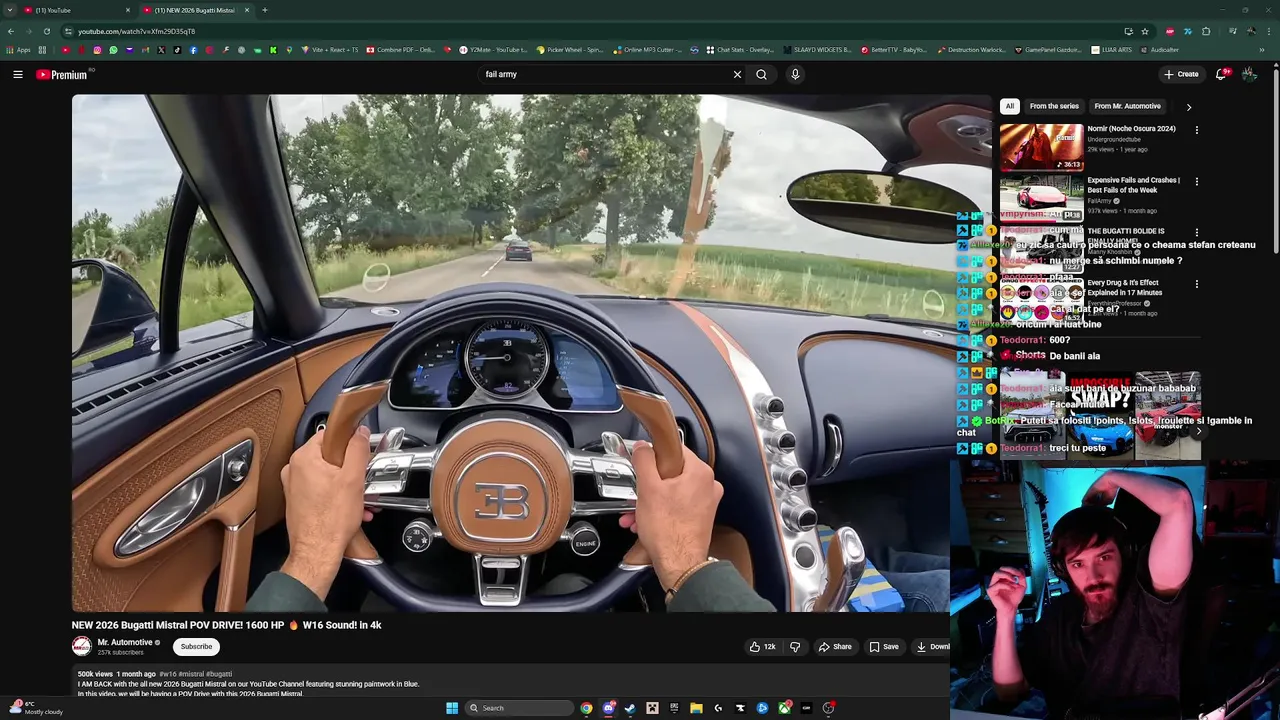1280x720 pixels.
Task: Expand more filter chips with right arrow
Action: (x=1188, y=107)
